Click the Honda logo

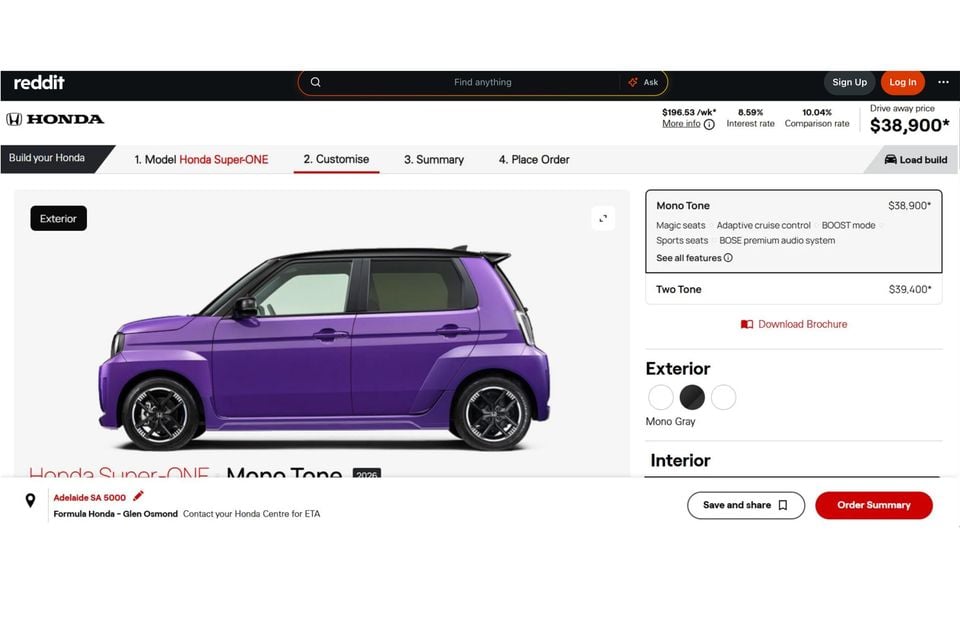[55, 119]
